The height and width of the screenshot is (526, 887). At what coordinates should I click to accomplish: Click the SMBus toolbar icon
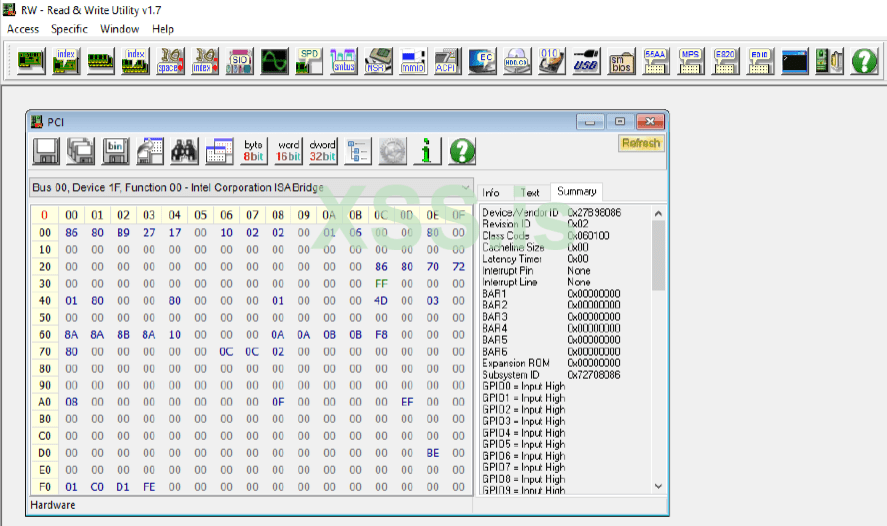point(343,61)
